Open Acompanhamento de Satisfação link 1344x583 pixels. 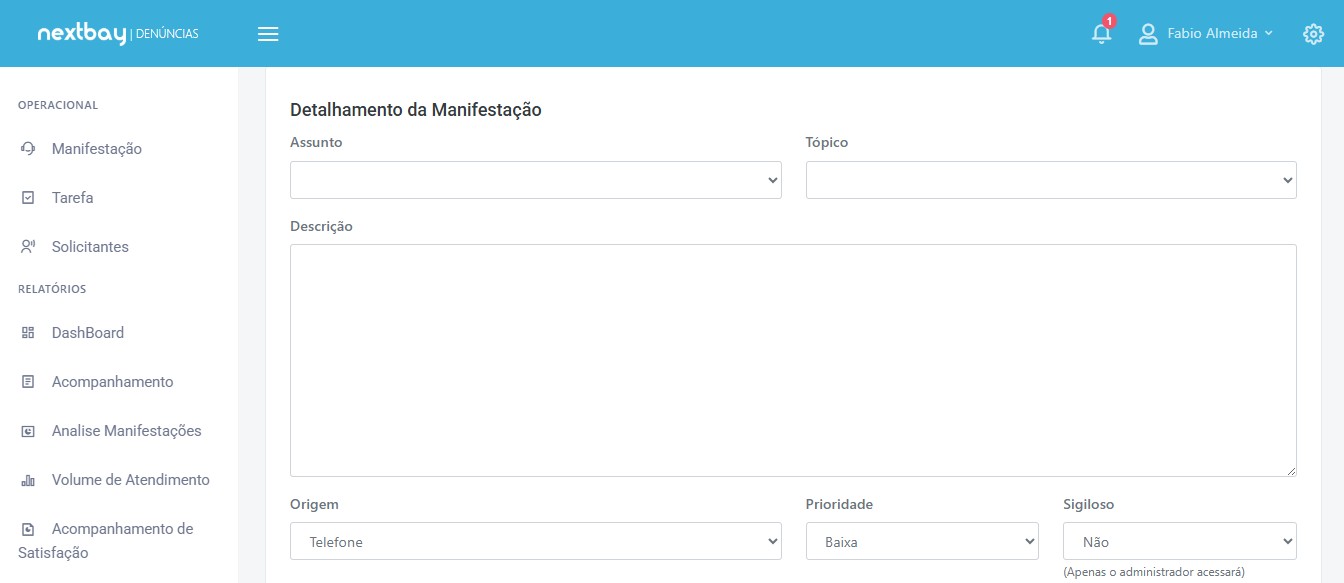coord(107,541)
